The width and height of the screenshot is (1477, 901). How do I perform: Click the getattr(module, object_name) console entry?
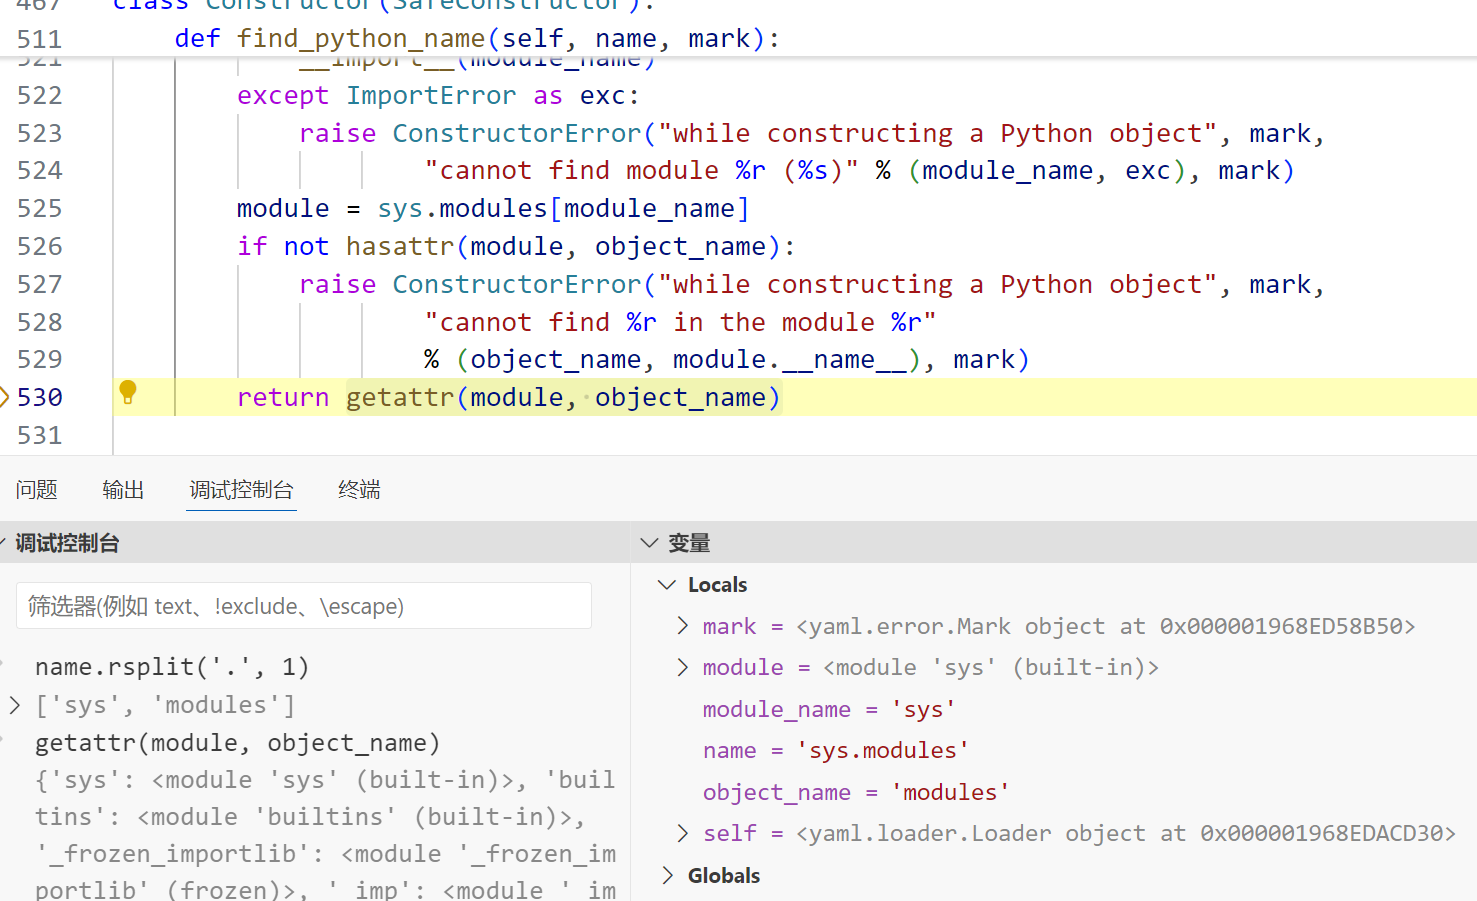point(237,743)
